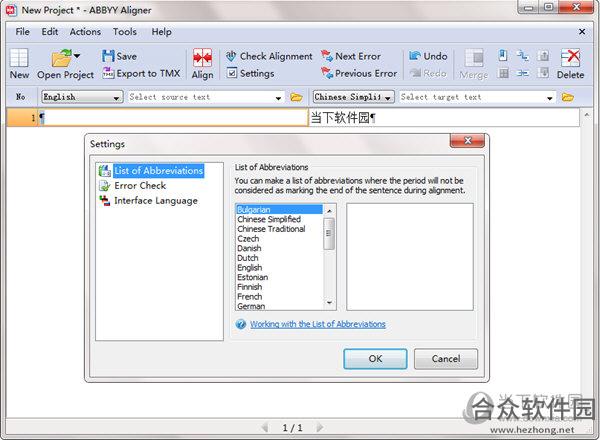Image resolution: width=600 pixels, height=440 pixels.
Task: Click the join segments blue icon
Action: 522,73
